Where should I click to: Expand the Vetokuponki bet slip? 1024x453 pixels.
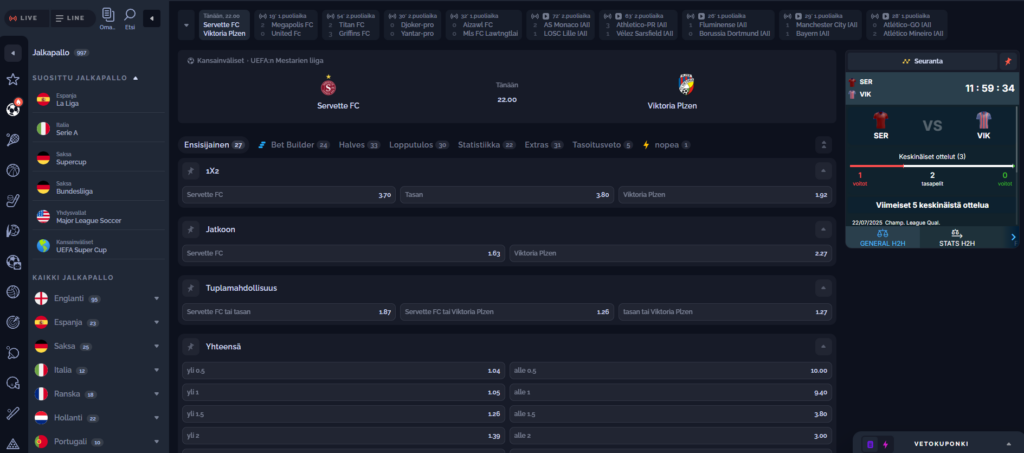pyautogui.click(x=1009, y=445)
